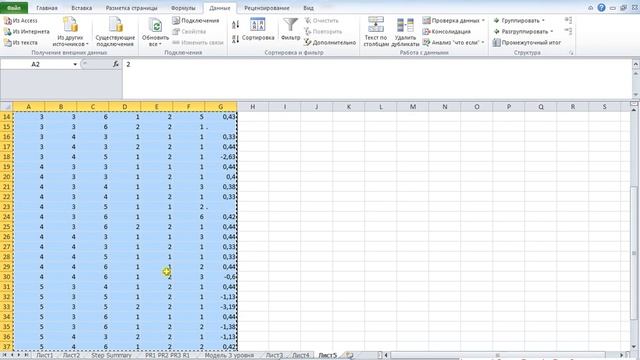Hide detail icon in Структура group
This screenshot has height=360, width=640.
(x=568, y=31)
